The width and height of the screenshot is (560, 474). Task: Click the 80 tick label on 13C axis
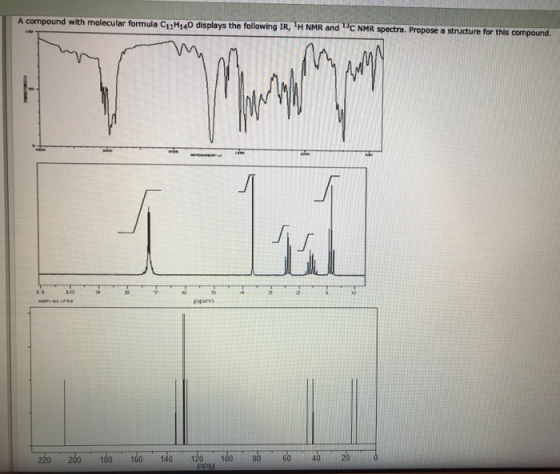(x=257, y=458)
